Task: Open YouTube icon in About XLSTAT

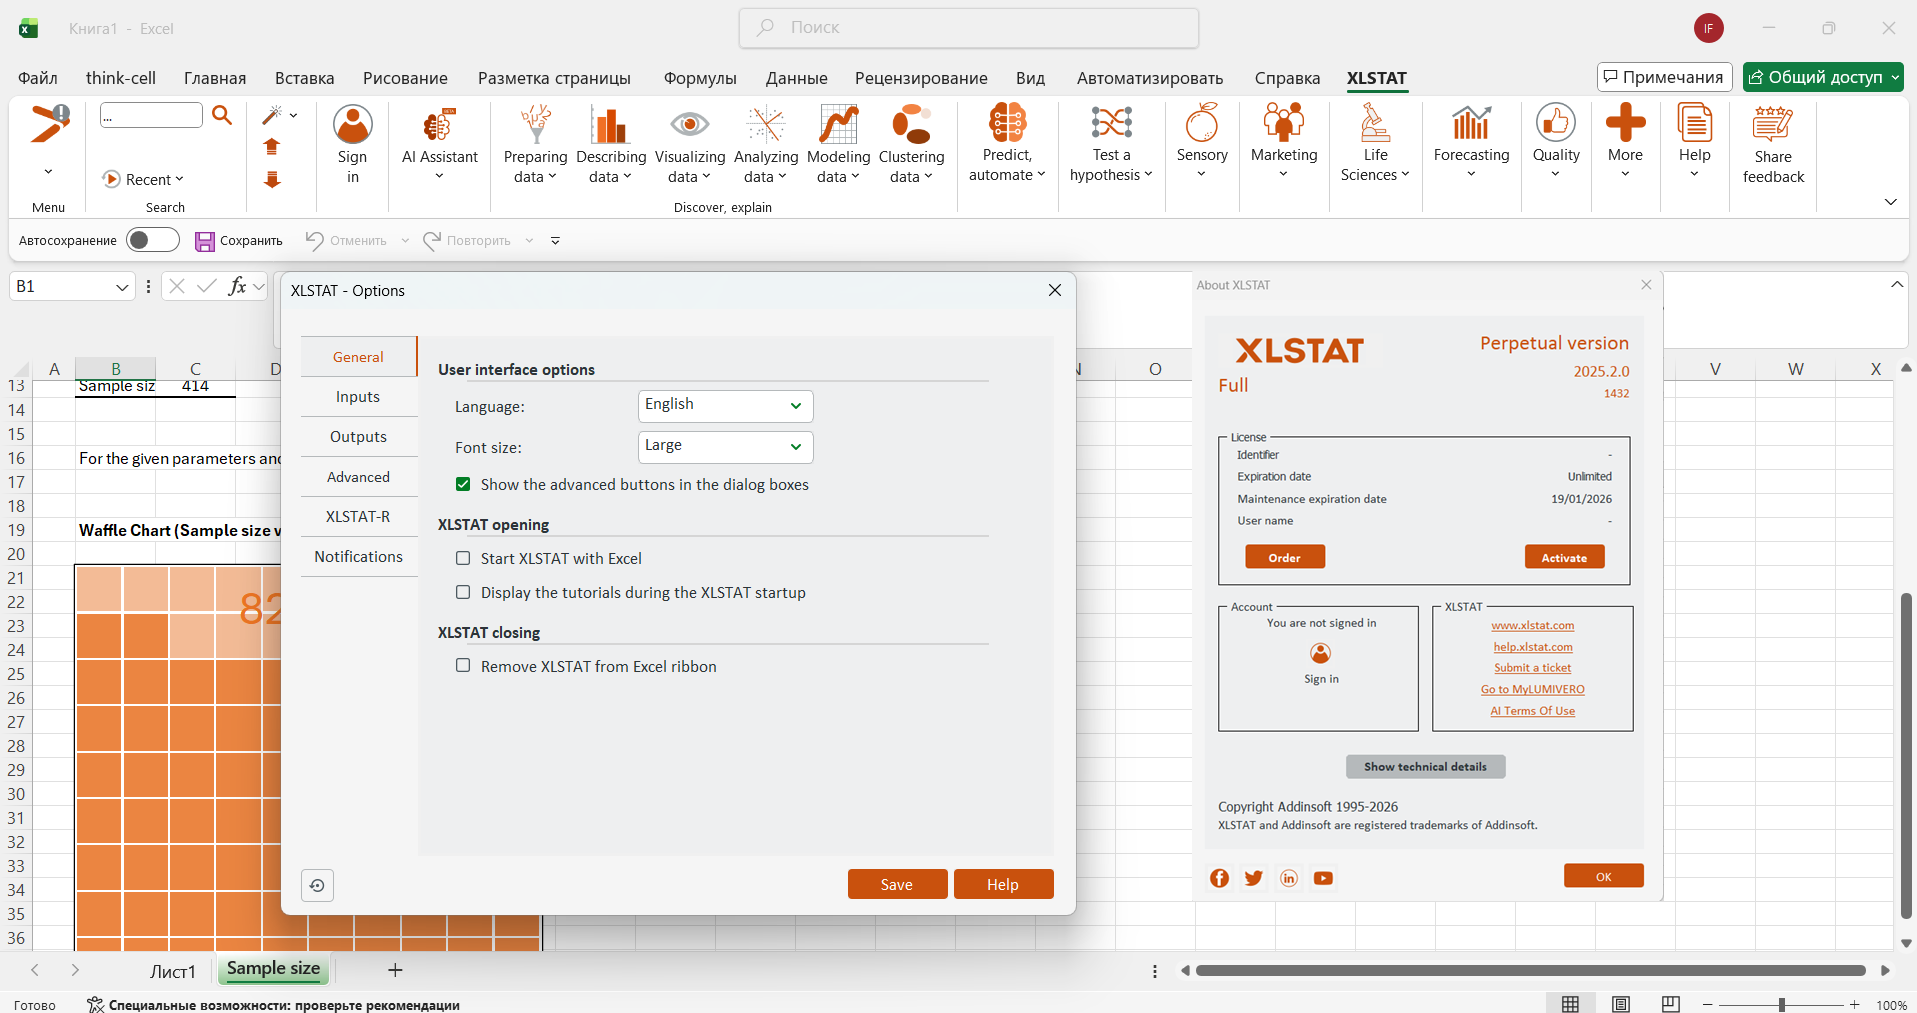Action: [x=1323, y=878]
